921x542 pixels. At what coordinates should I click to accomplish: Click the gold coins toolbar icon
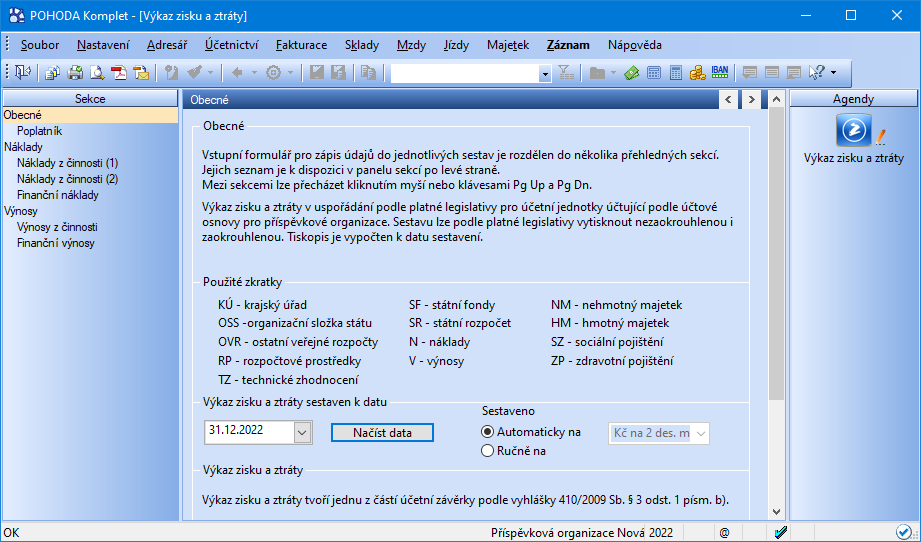(698, 73)
